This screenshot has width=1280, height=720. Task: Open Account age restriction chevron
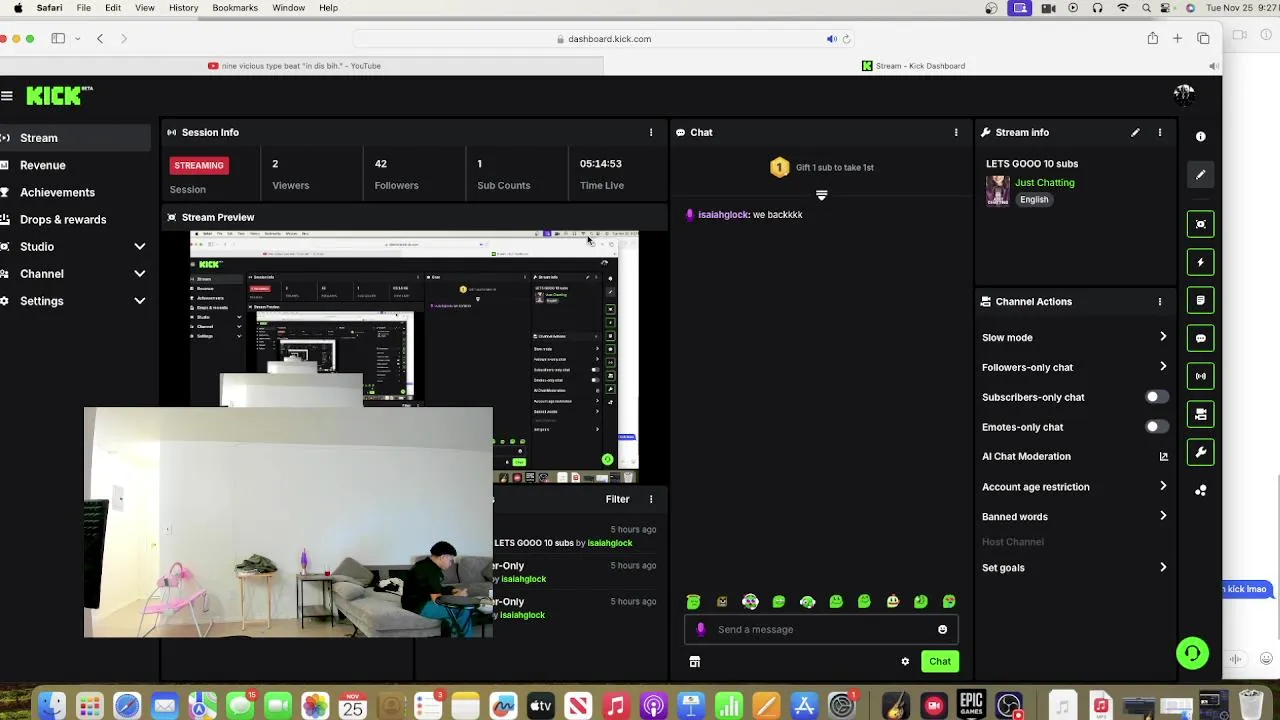pyautogui.click(x=1163, y=486)
